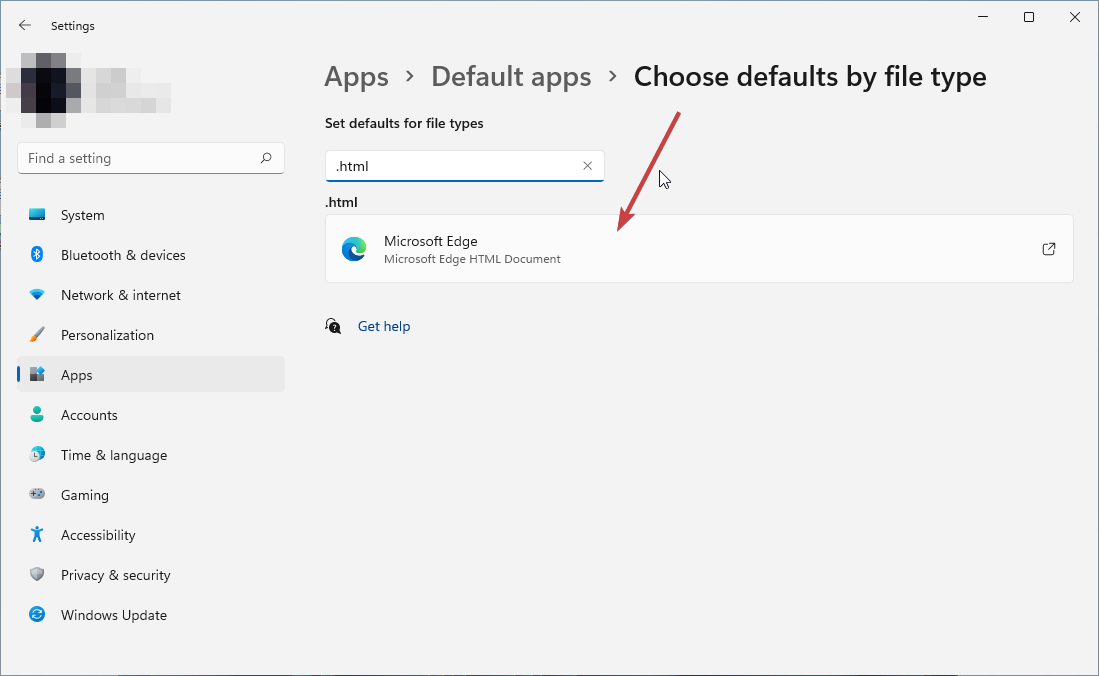Go to Privacy & security
Image resolution: width=1099 pixels, height=676 pixels.
pyautogui.click(x=115, y=575)
